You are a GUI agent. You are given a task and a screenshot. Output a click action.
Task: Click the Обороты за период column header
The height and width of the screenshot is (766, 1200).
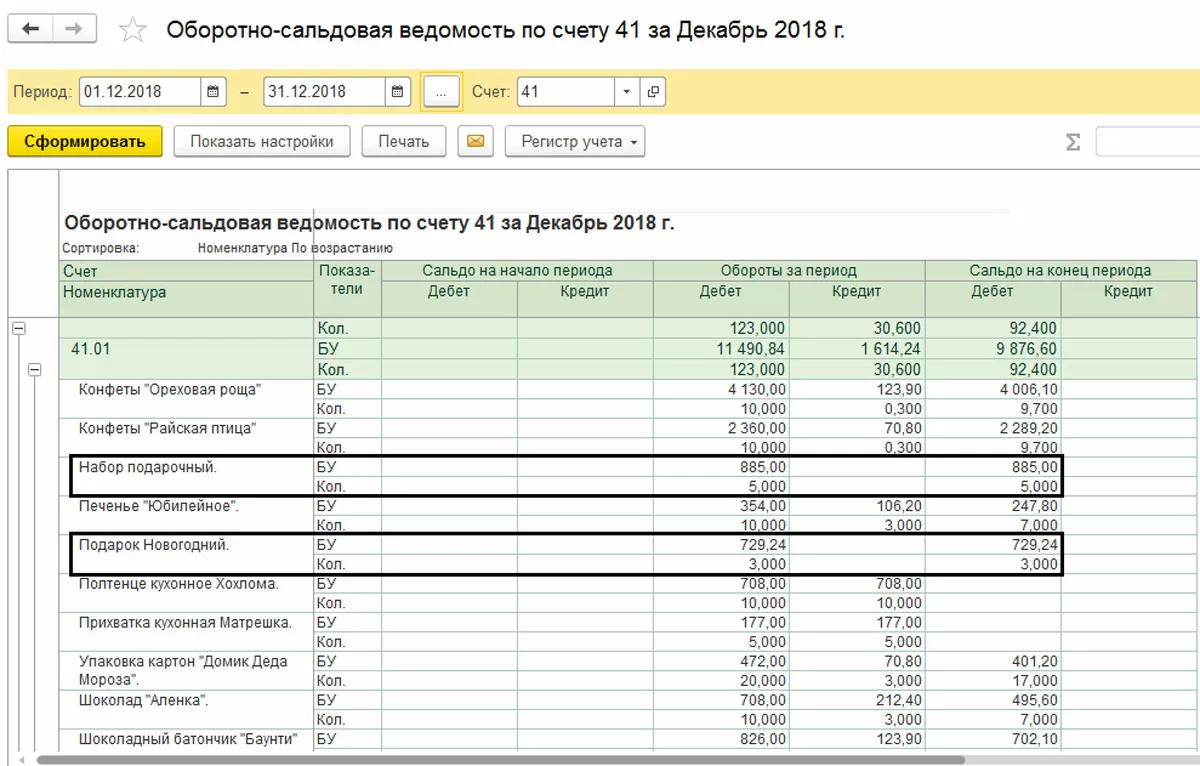click(x=789, y=270)
